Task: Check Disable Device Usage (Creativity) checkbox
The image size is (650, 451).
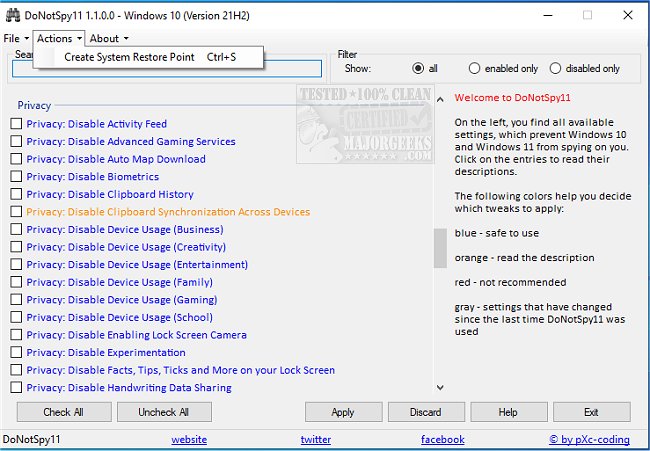Action: pos(16,247)
